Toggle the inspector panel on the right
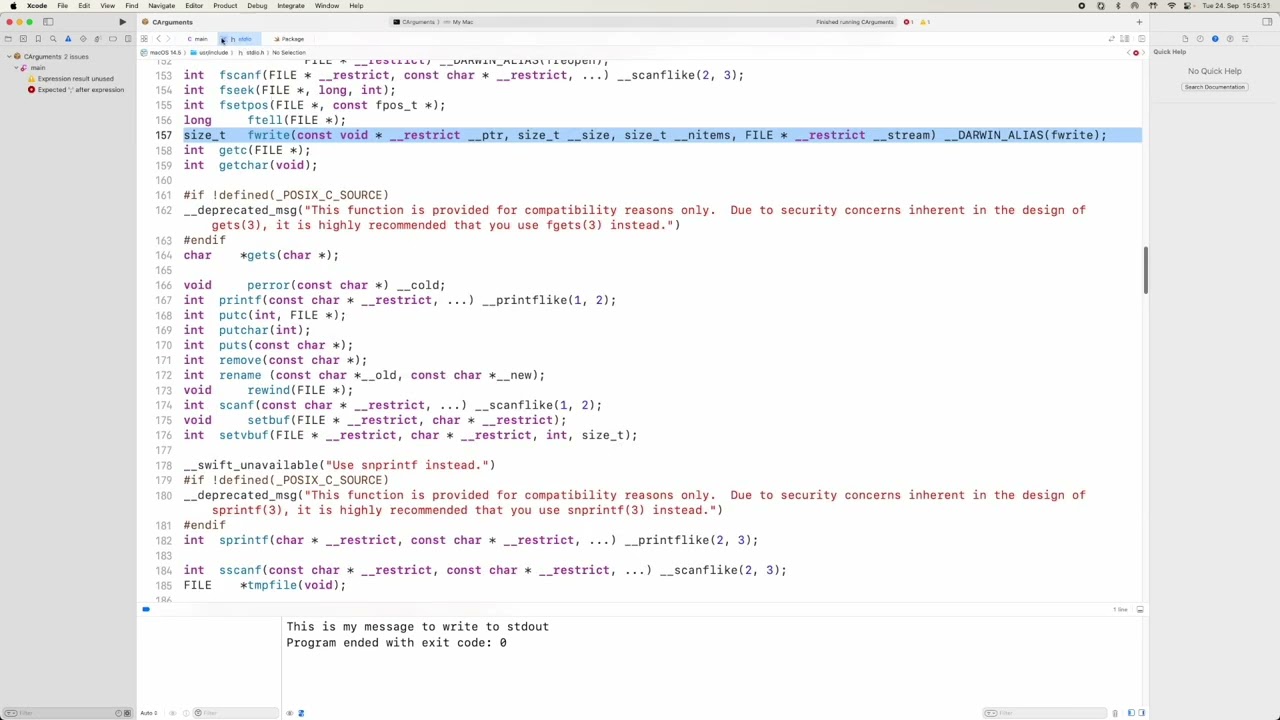Image resolution: width=1280 pixels, height=720 pixels. coord(1268,22)
